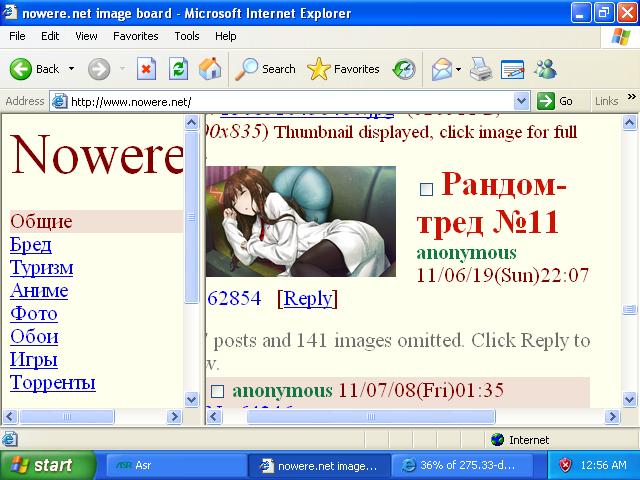This screenshot has width=640, height=480.
Task: Click the main frame scroll-down arrow
Action: 629,399
